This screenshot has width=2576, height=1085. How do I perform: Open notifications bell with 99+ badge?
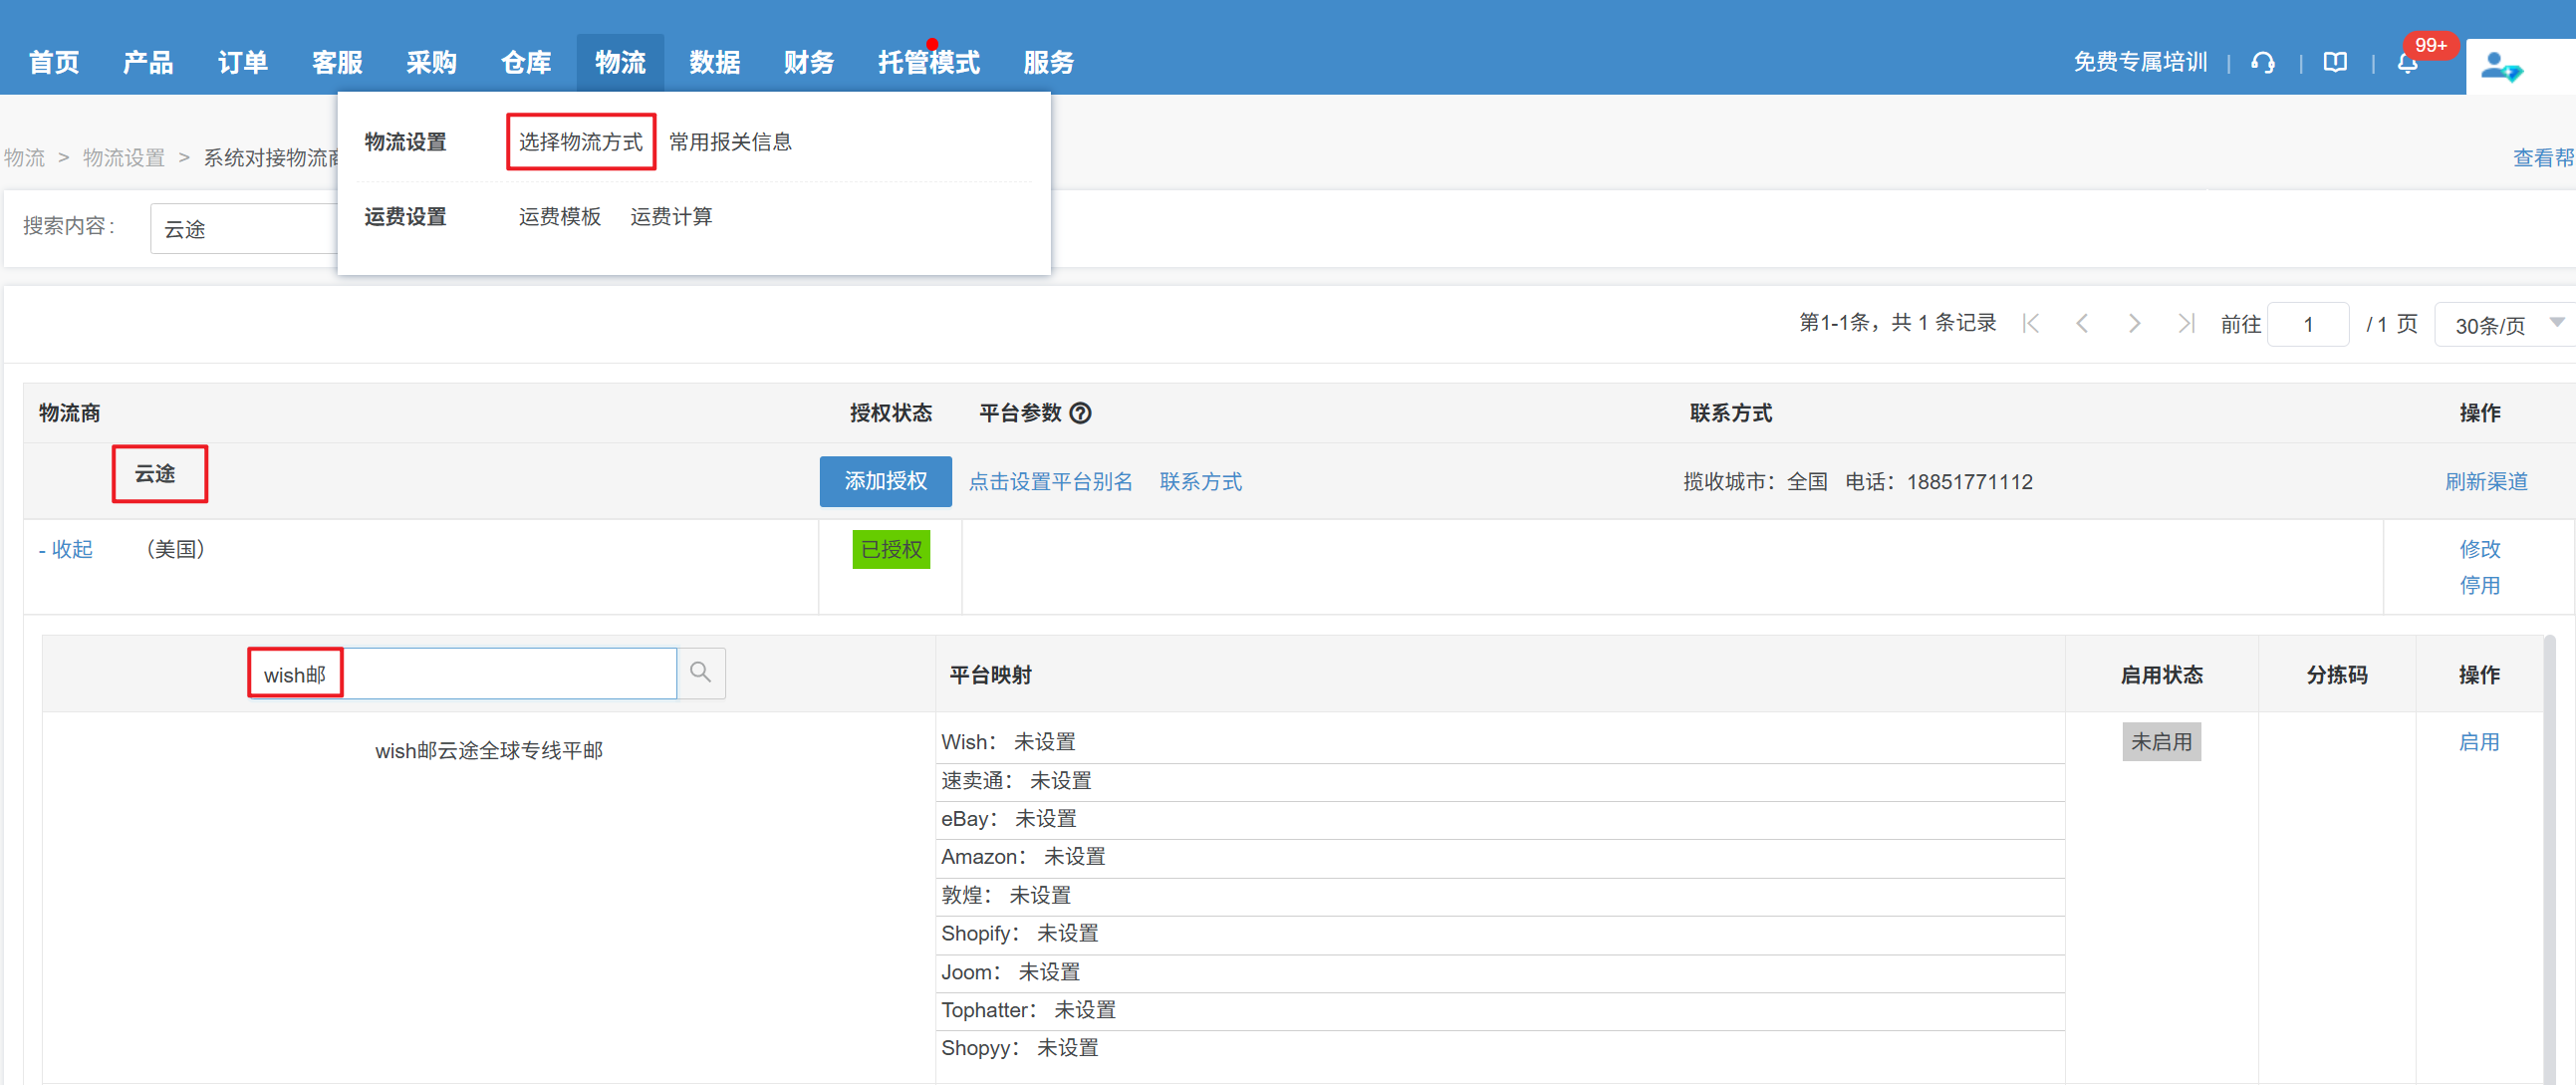point(2408,64)
